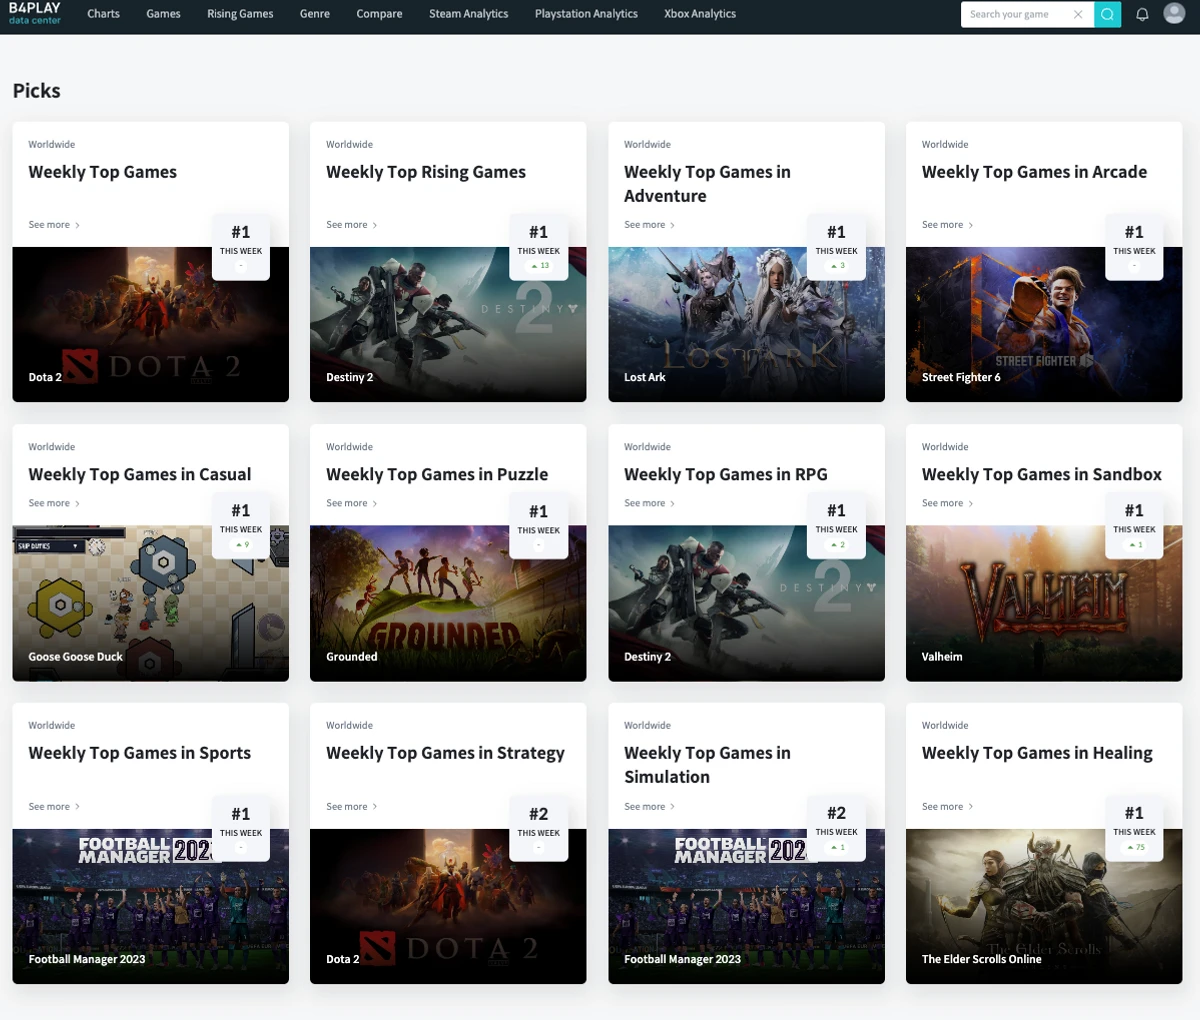Open Playstation Analytics
The width and height of the screenshot is (1200, 1020).
coord(586,14)
